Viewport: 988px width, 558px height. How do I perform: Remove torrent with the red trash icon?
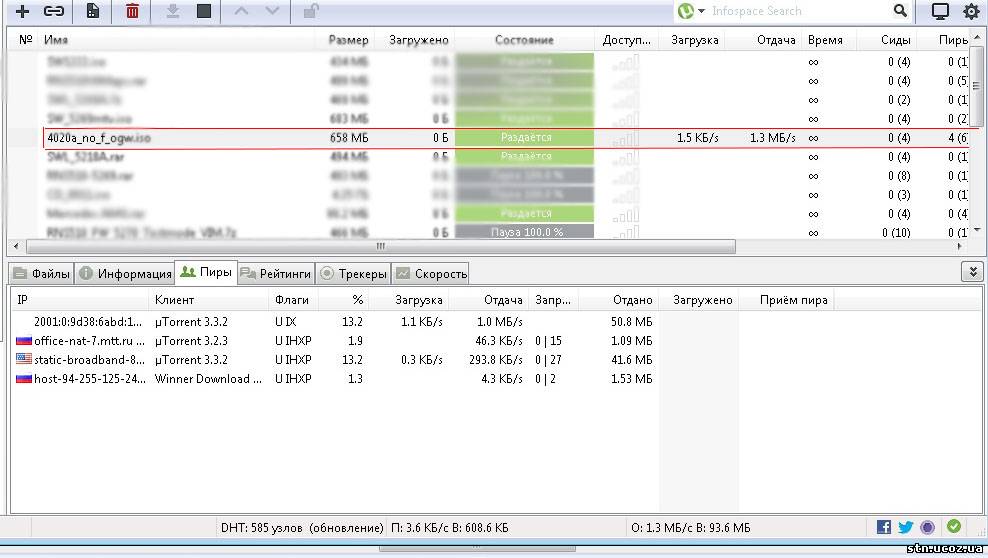point(132,11)
